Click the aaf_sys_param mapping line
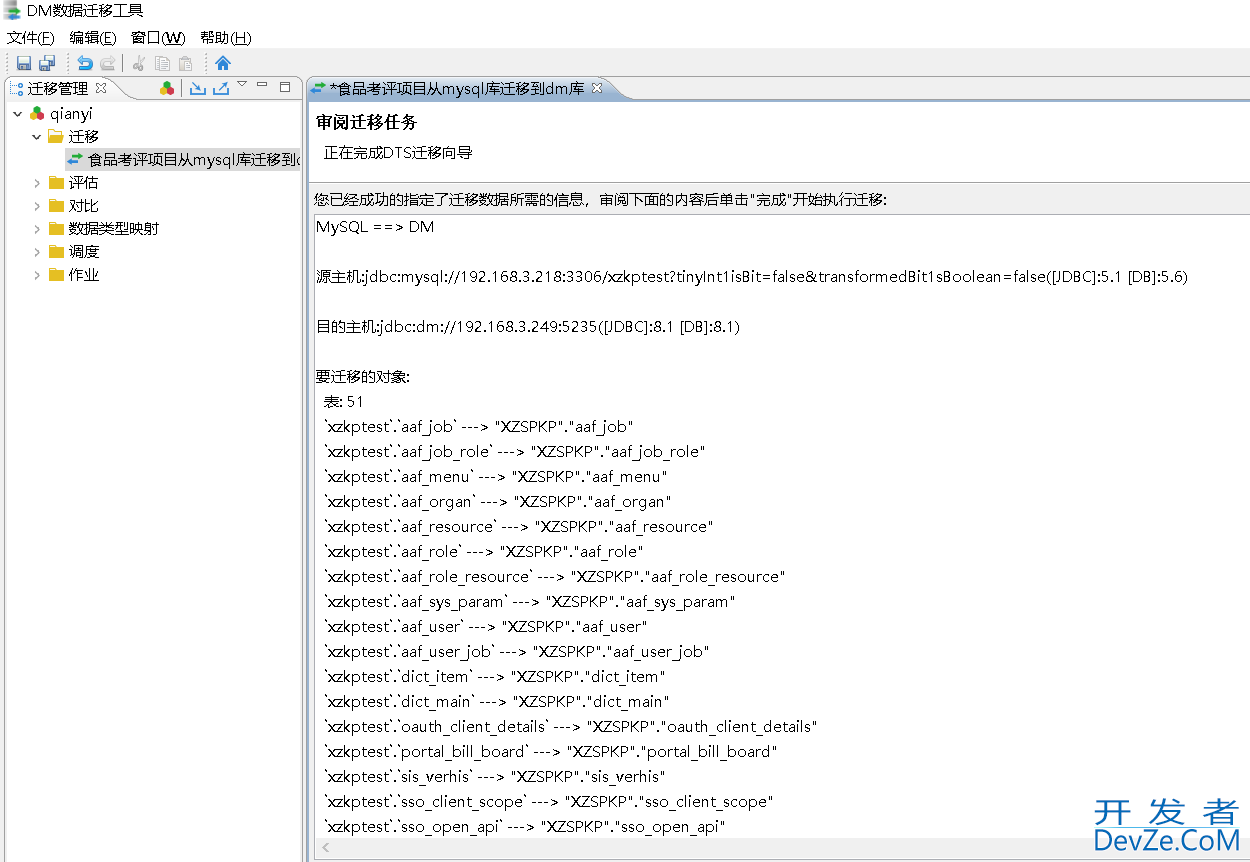Image resolution: width=1250 pixels, height=862 pixels. coord(530,602)
